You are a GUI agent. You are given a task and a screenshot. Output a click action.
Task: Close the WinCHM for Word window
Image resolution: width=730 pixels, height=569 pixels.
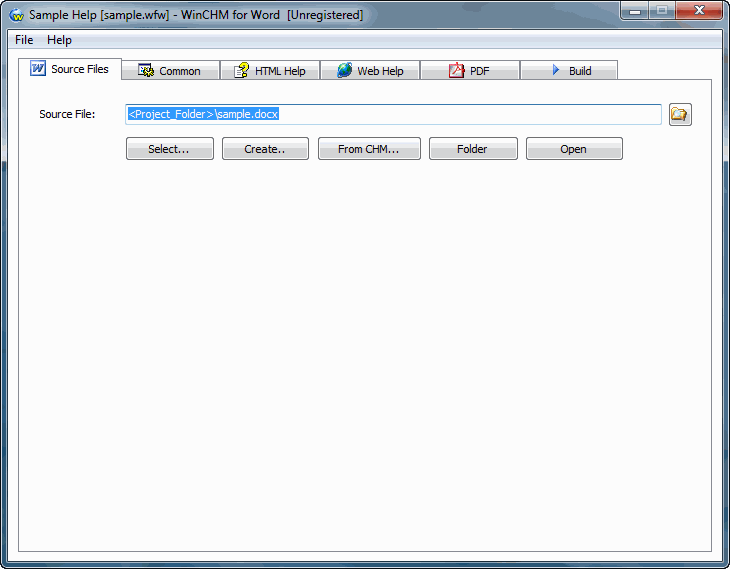pos(699,11)
